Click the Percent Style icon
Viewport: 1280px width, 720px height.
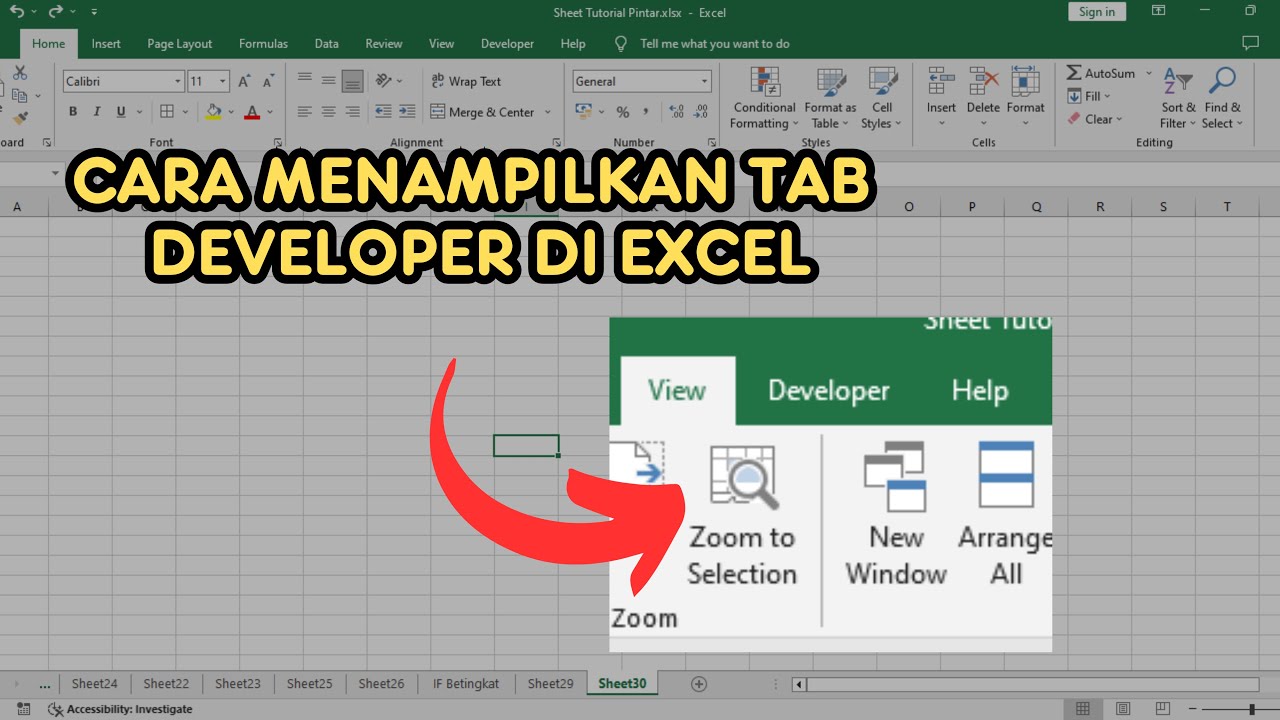[623, 112]
